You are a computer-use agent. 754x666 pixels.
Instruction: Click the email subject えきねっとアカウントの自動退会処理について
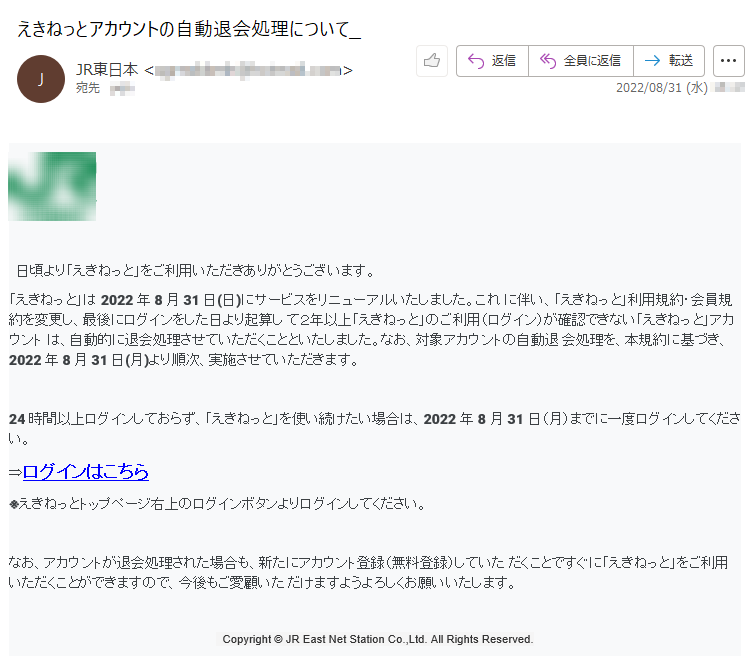[x=189, y=29]
